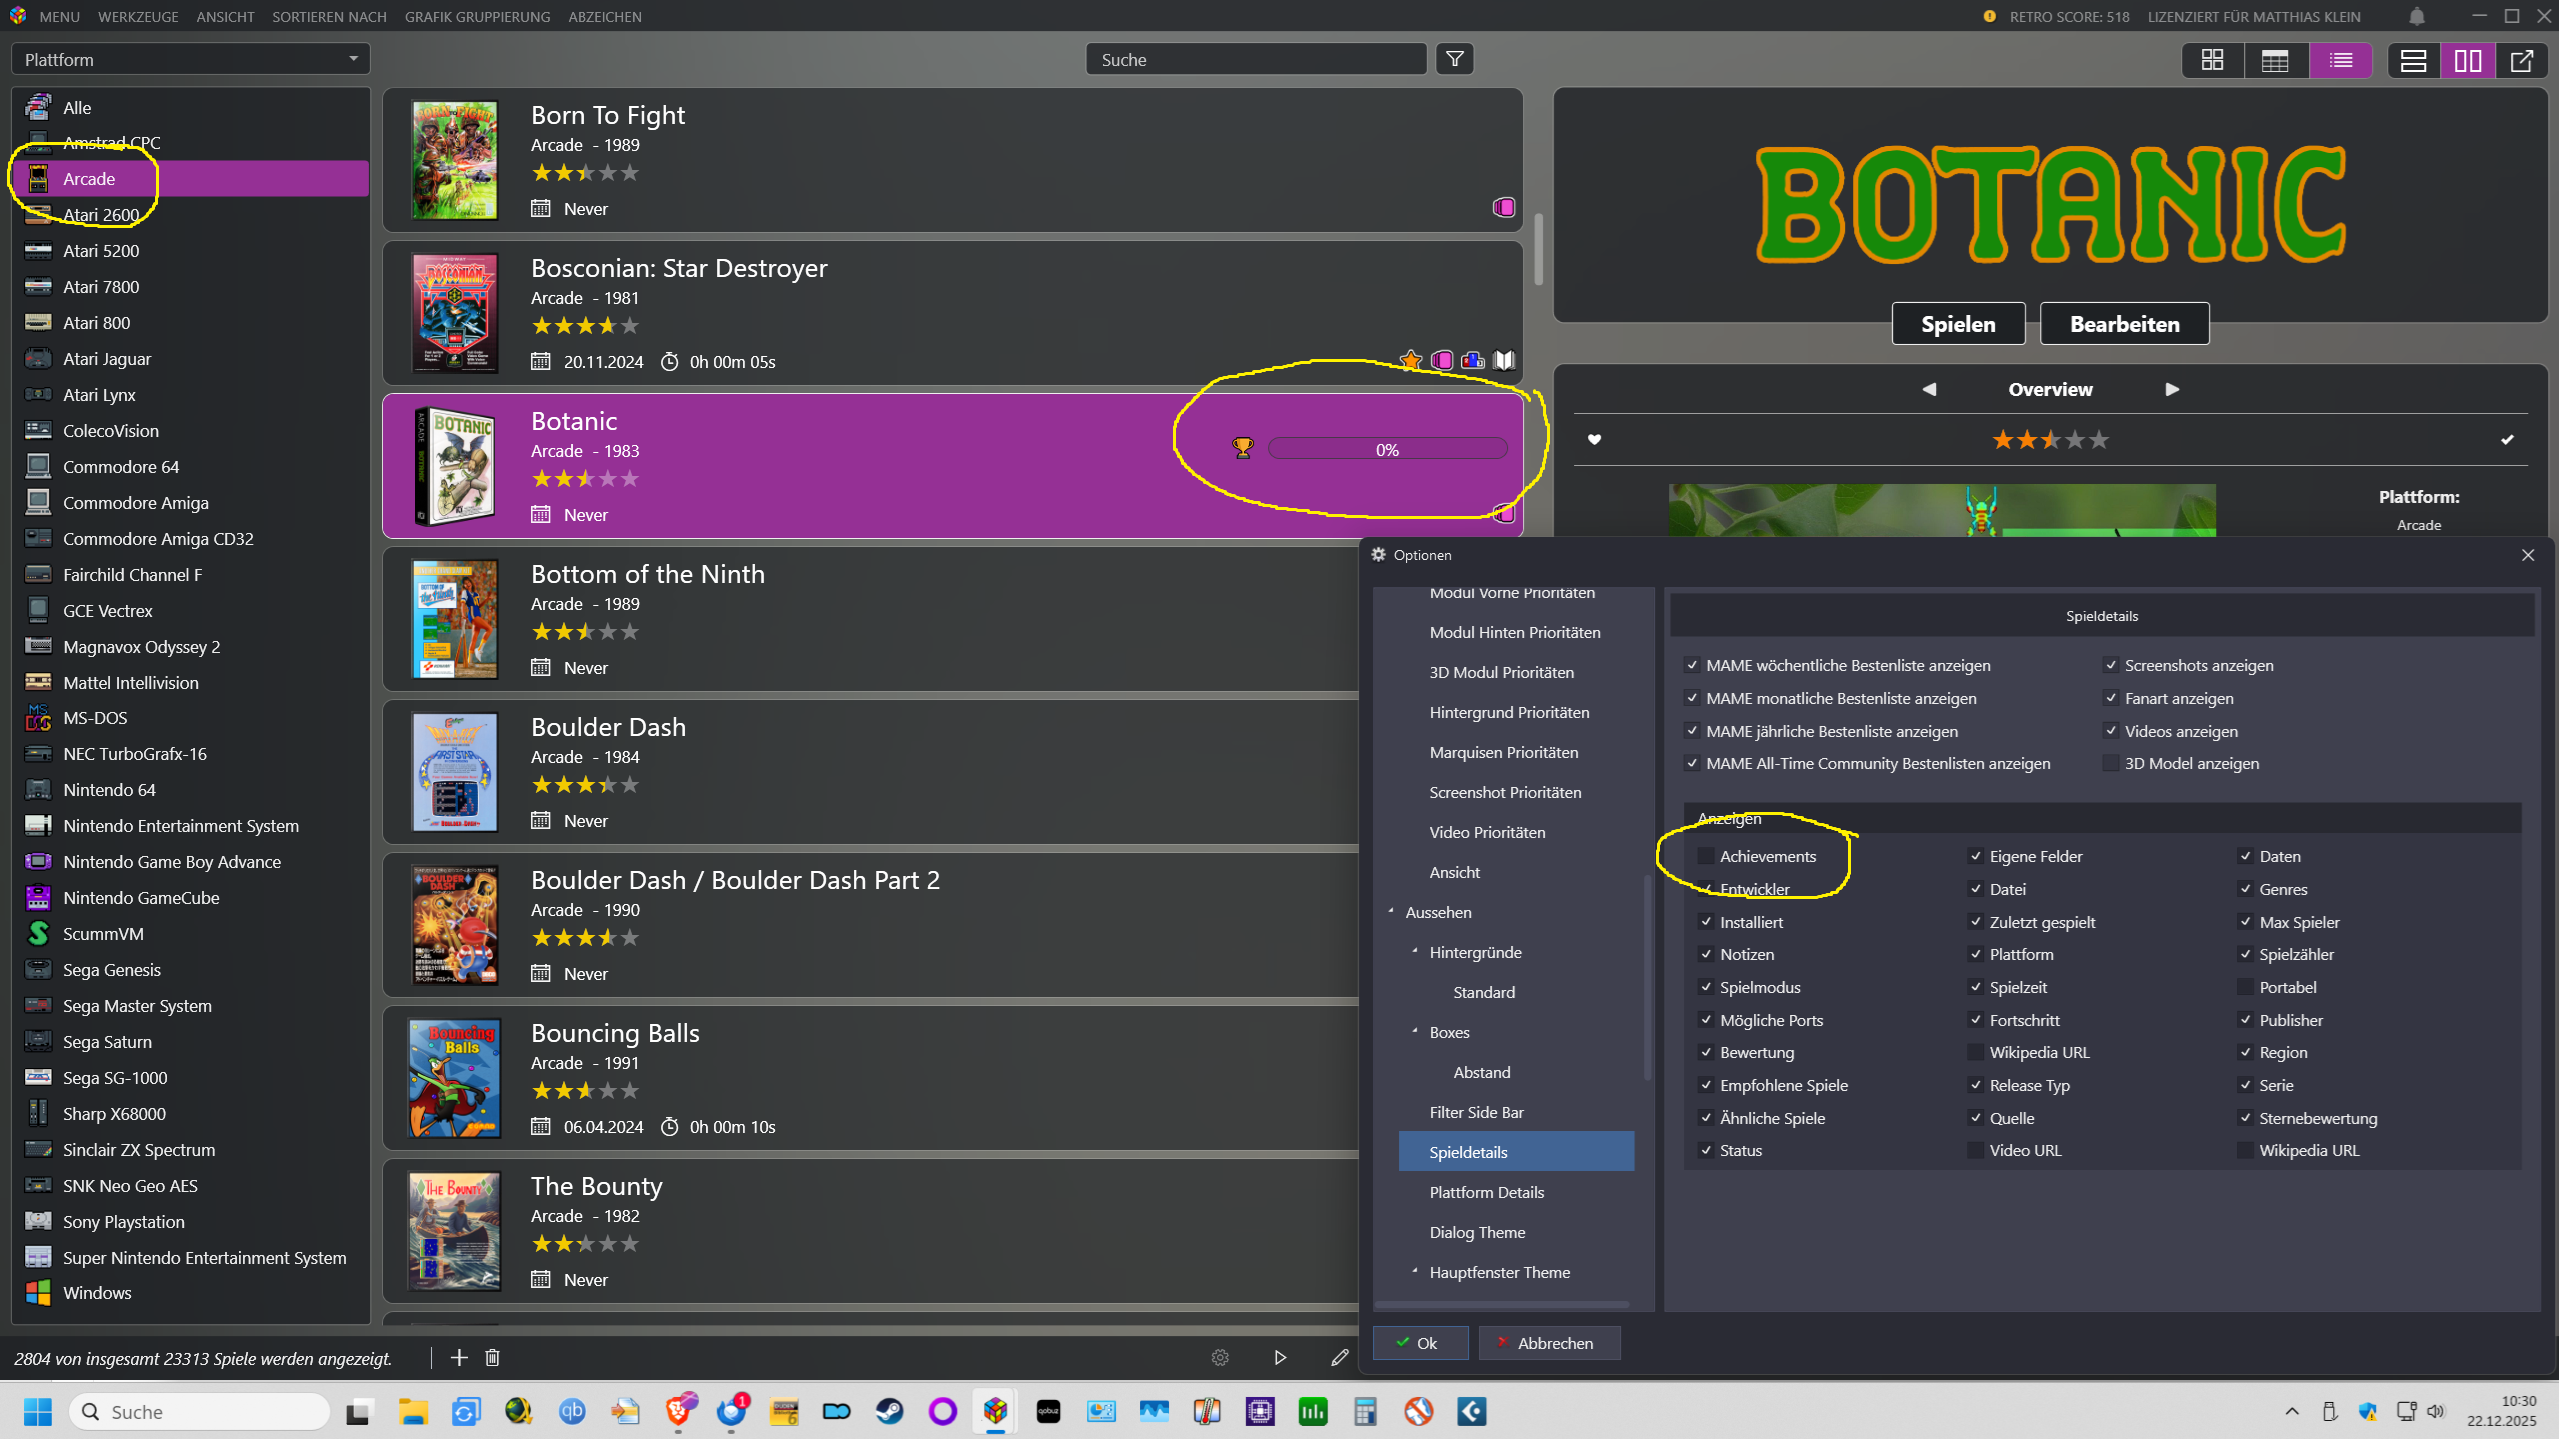
Task: Switch to grid tile view icon
Action: 2212,60
